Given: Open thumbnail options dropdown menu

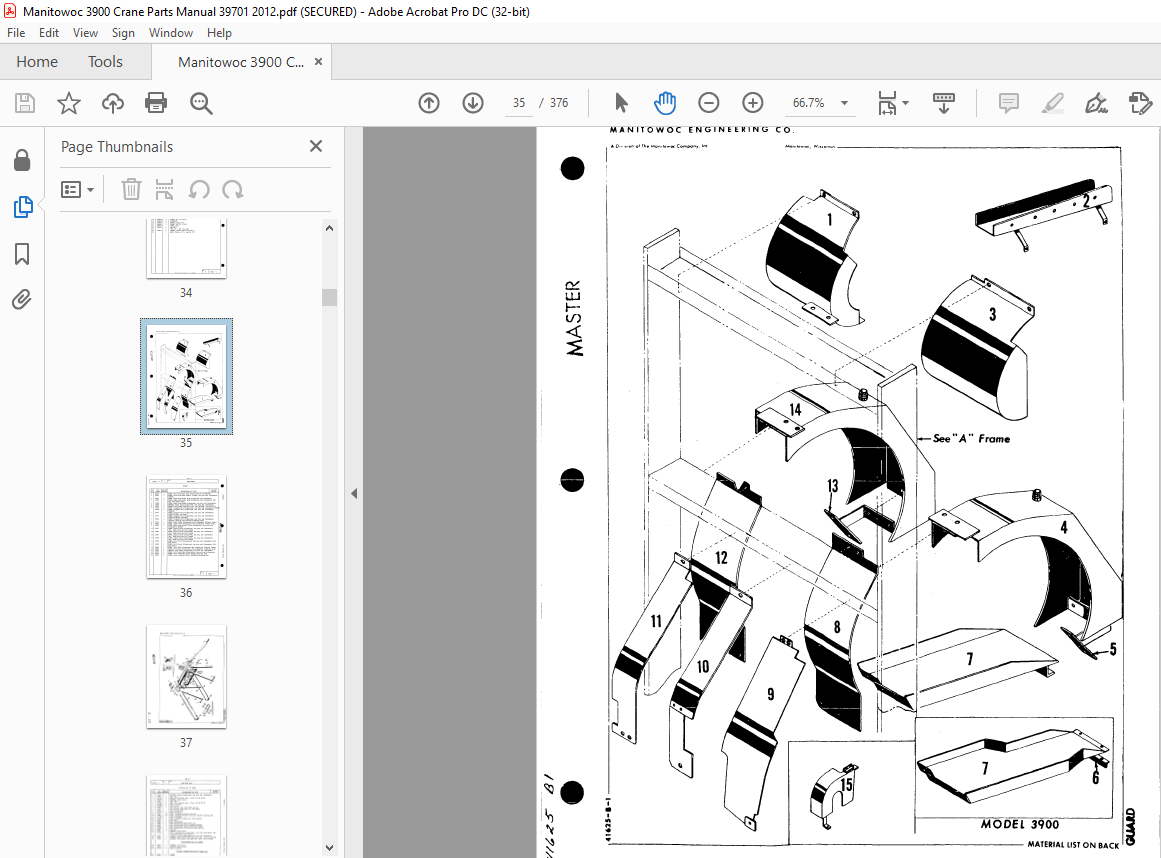Looking at the screenshot, I should (x=77, y=190).
